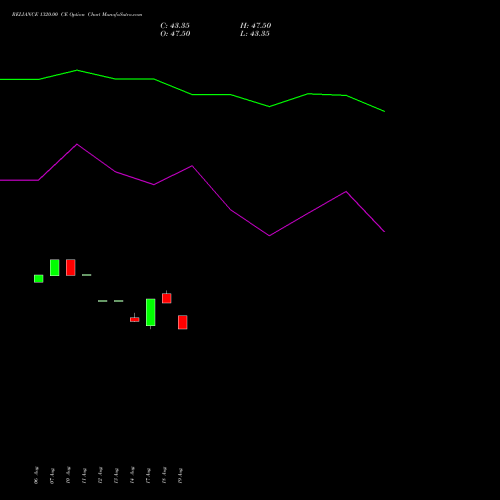
Task: Select the red candle for 18 Aug
Action: point(167,298)
